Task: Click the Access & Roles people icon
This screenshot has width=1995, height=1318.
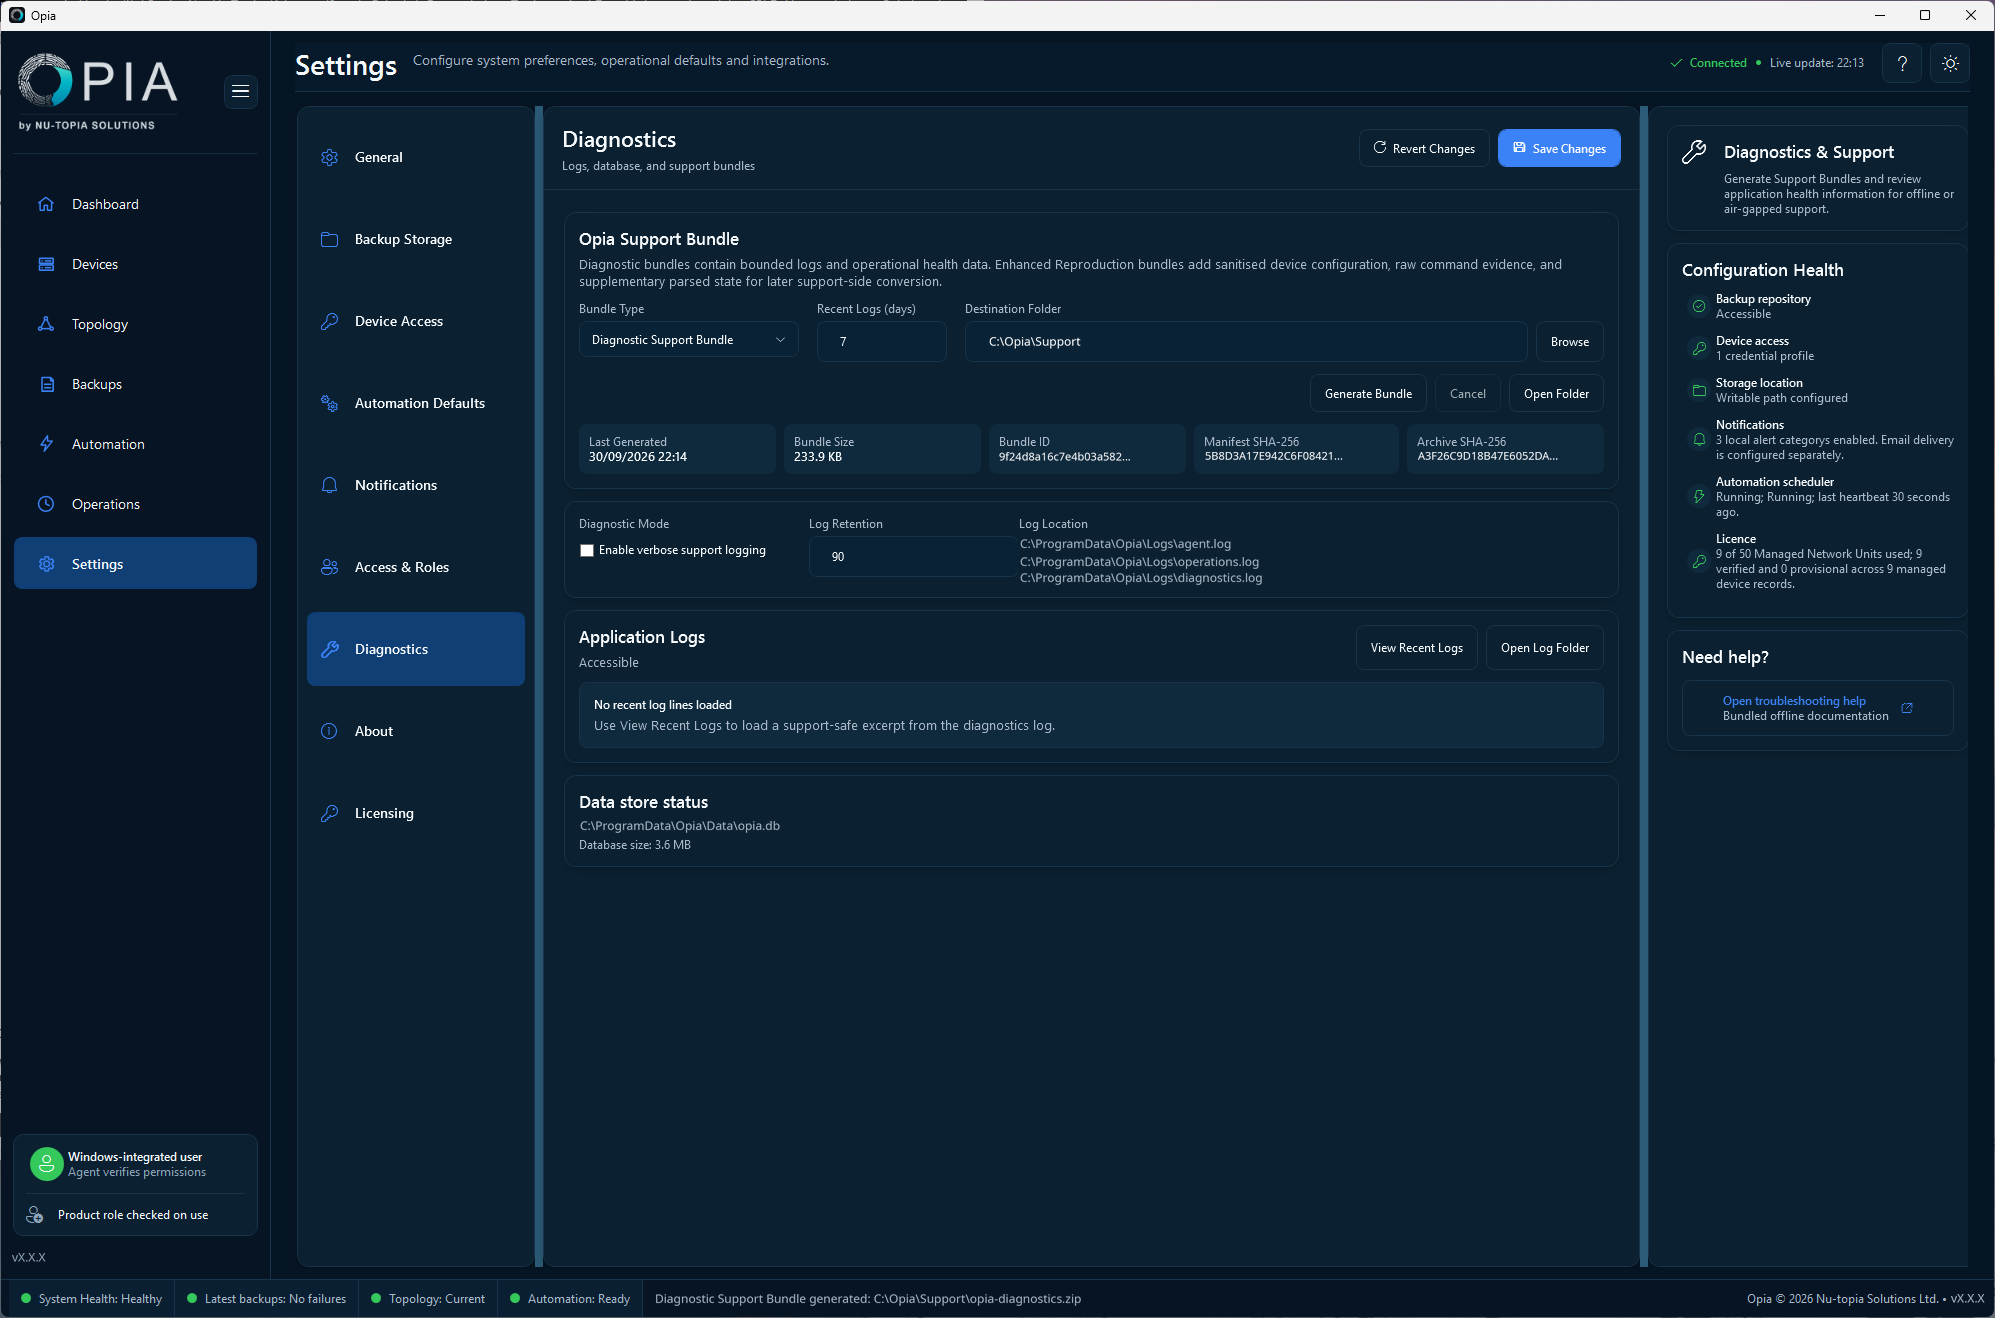Action: (x=329, y=567)
